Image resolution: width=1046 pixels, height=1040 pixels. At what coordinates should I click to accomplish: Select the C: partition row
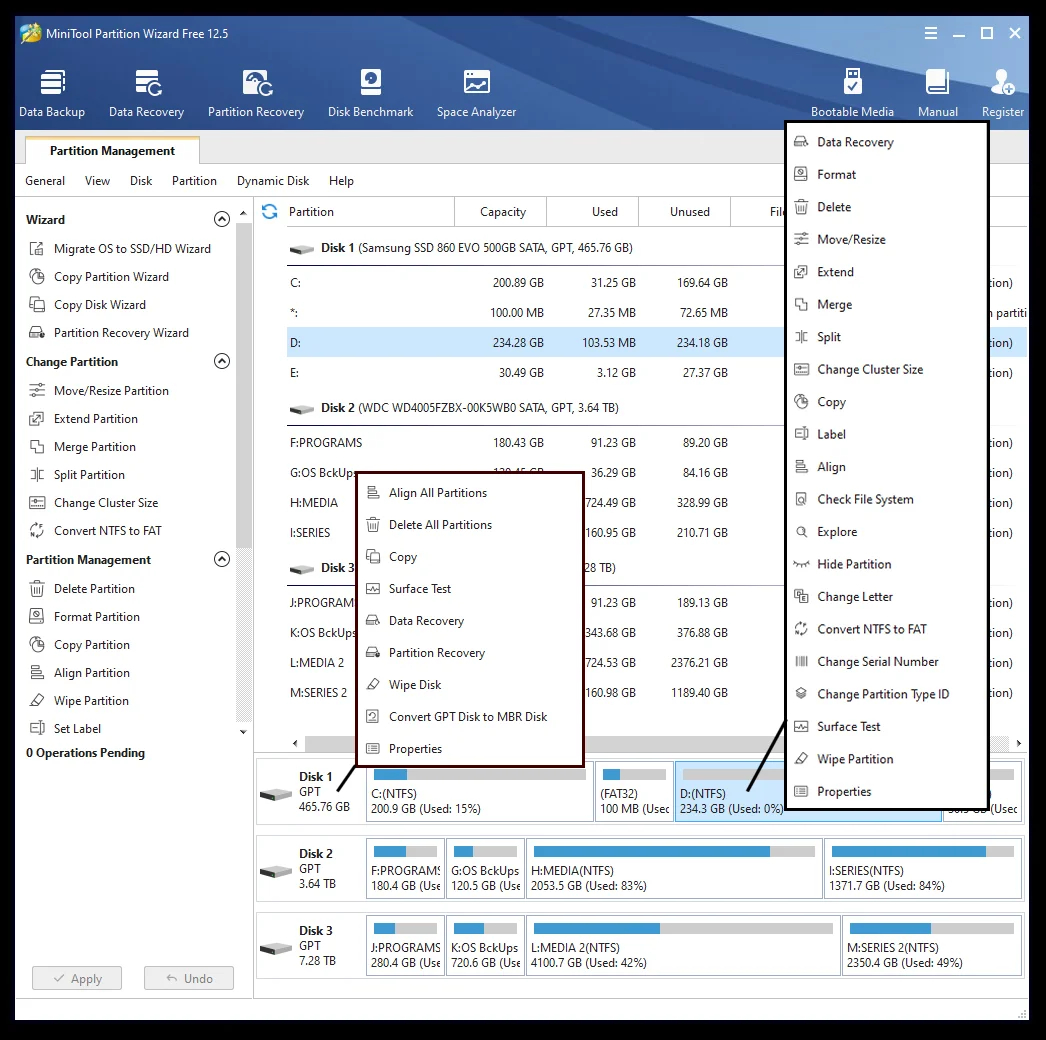tap(536, 283)
